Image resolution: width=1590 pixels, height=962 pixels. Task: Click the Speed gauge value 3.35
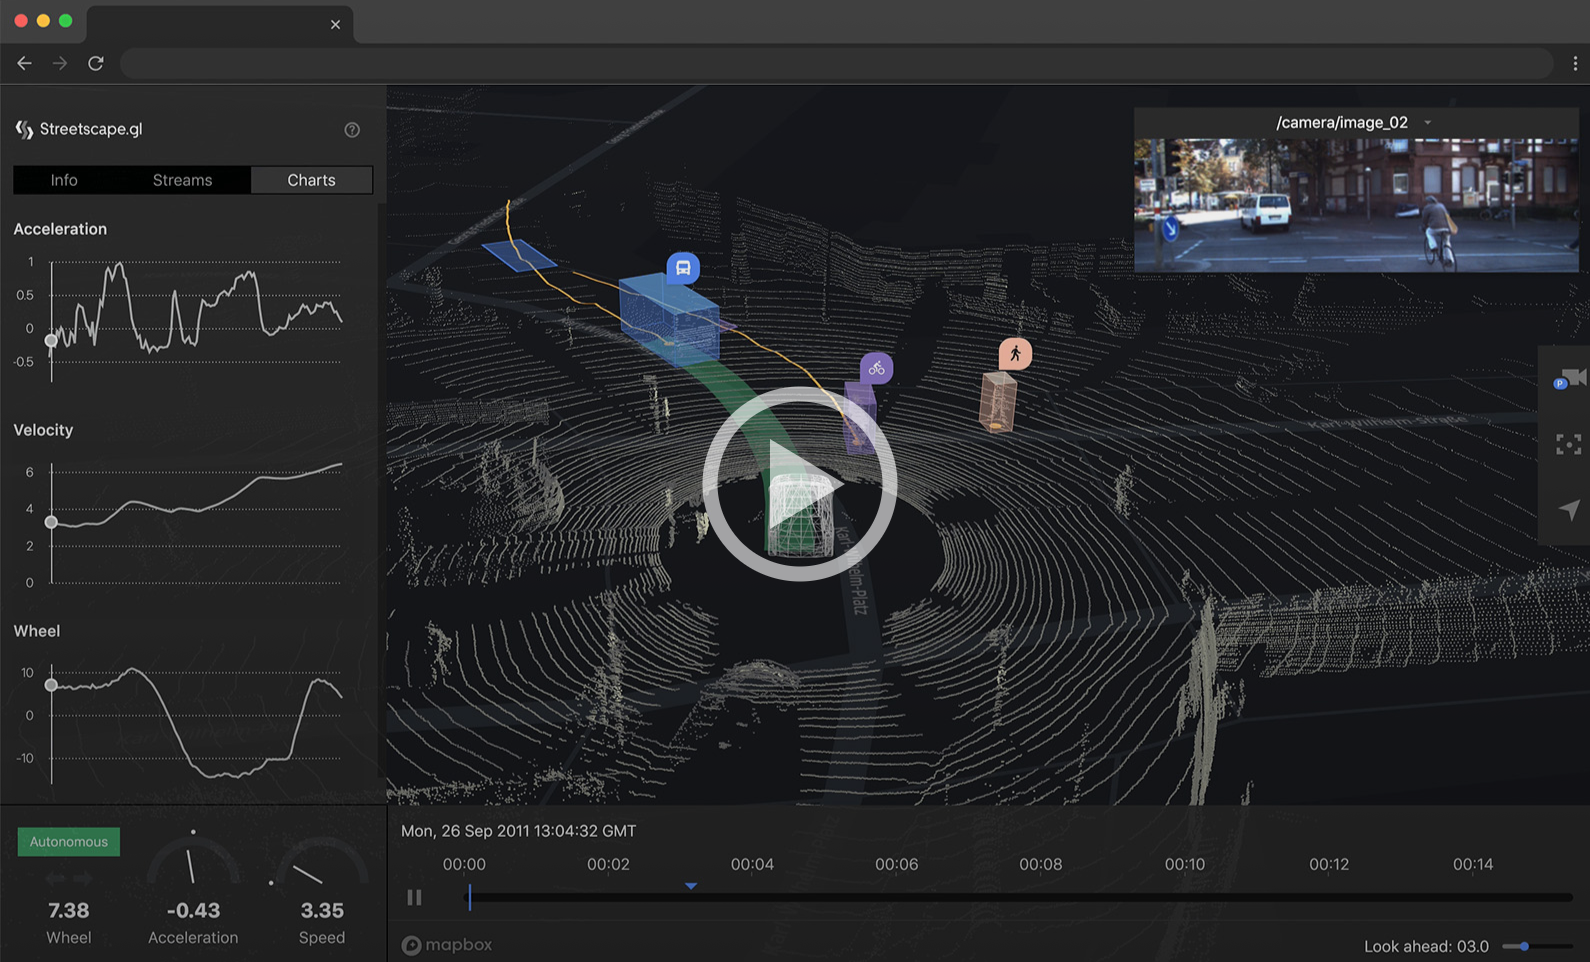point(322,911)
